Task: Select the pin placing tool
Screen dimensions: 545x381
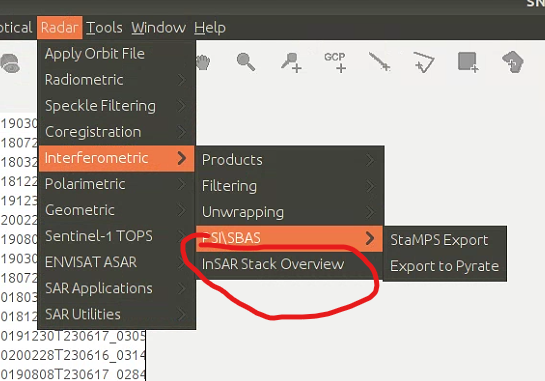Action: (291, 63)
